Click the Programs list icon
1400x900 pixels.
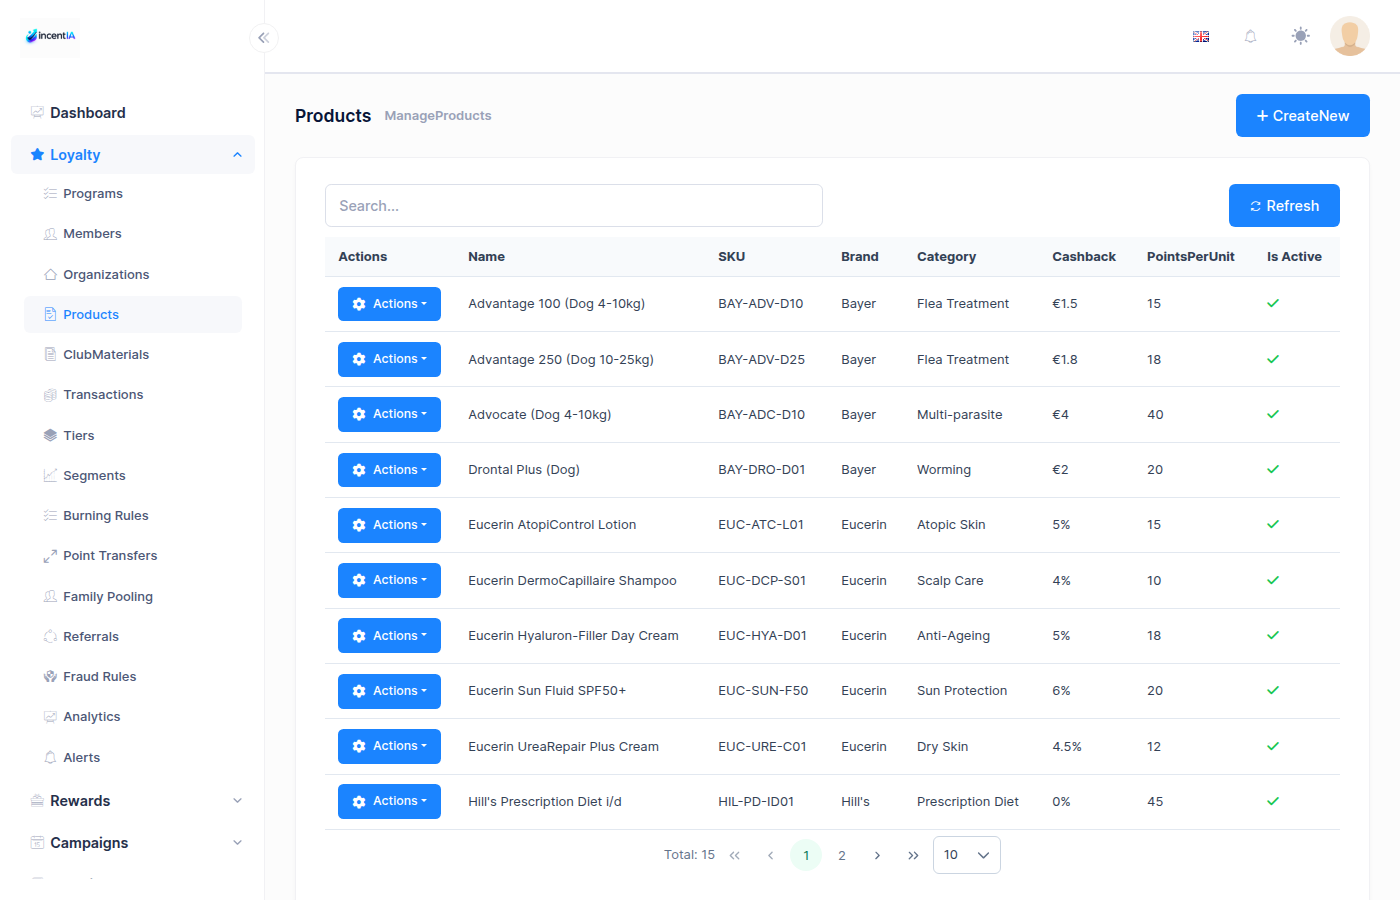[50, 194]
